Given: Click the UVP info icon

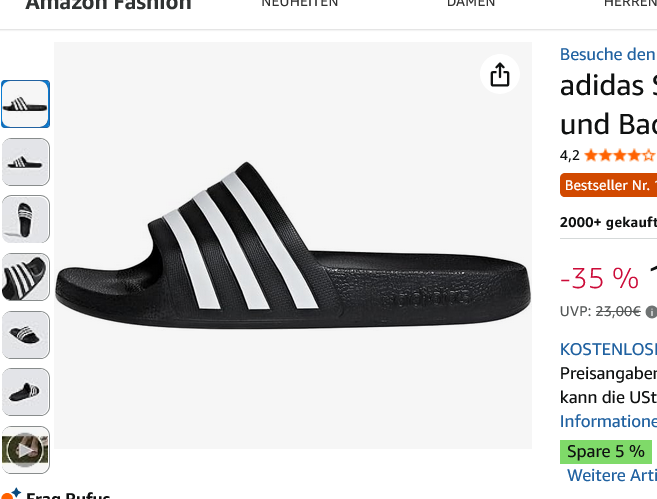Looking at the screenshot, I should coord(651,311).
